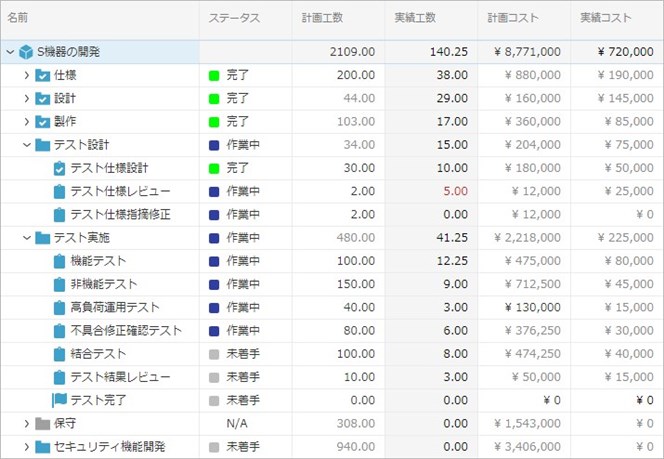Collapse the テスト実施 group
The width and height of the screenshot is (664, 459).
click(27, 238)
